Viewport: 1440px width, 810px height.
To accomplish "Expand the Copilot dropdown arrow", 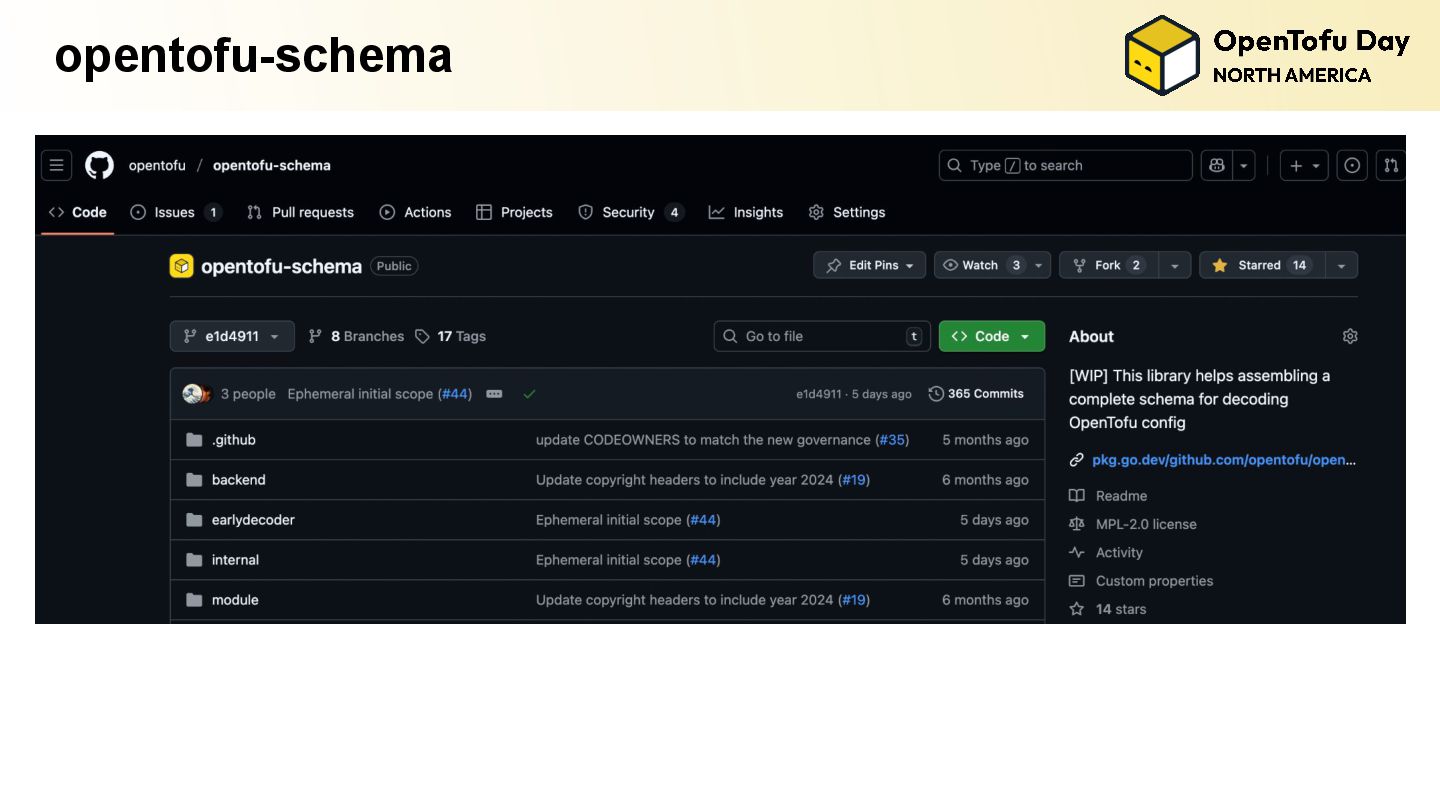I will pyautogui.click(x=1244, y=165).
